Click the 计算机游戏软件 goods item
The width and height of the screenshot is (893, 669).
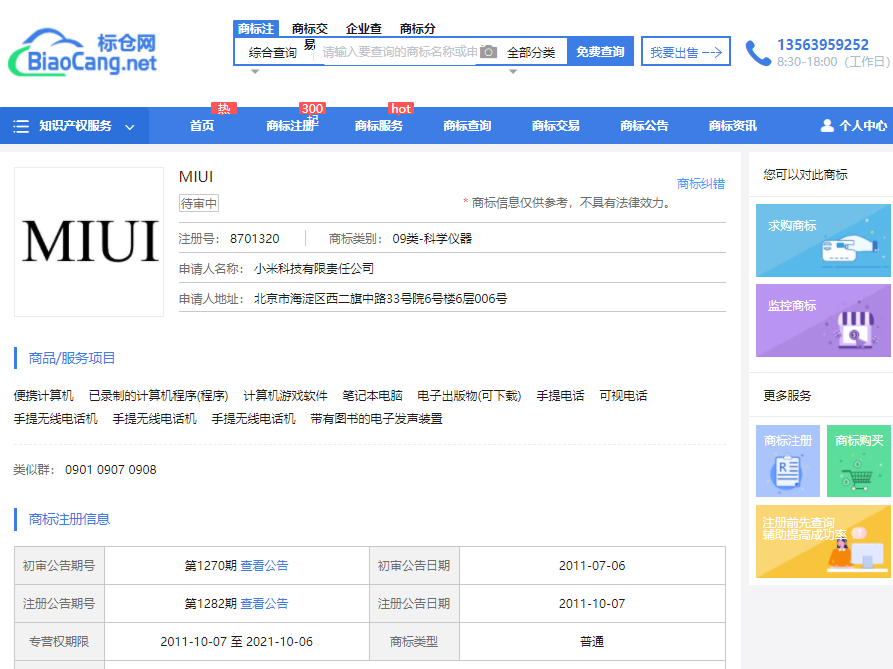285,396
